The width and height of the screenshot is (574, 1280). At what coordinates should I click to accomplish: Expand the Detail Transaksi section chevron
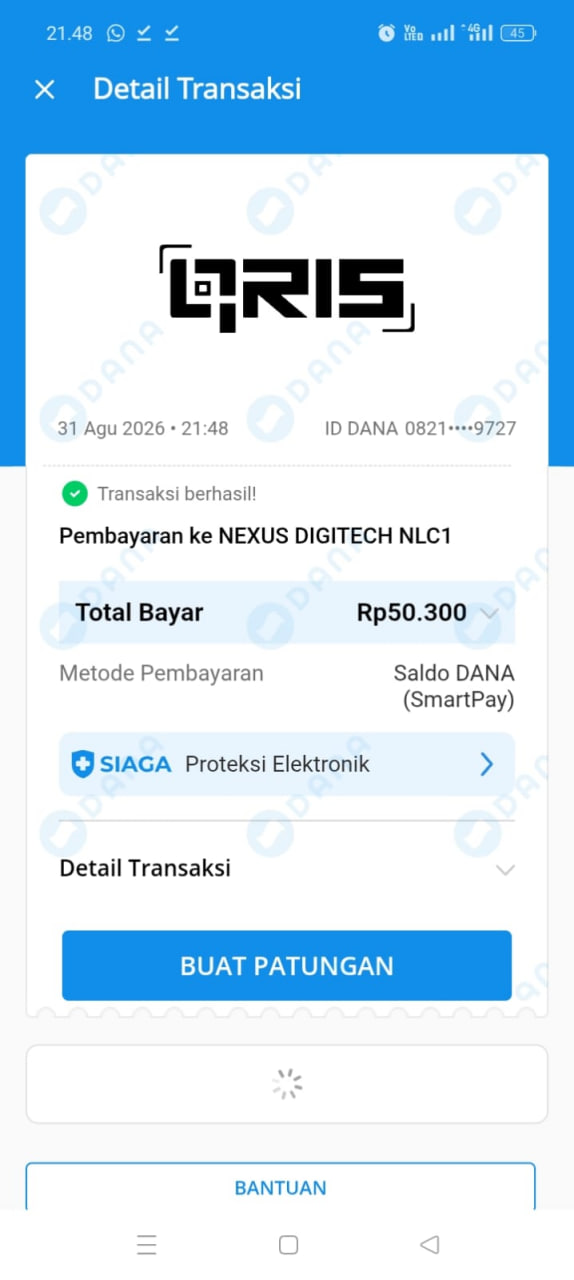505,869
